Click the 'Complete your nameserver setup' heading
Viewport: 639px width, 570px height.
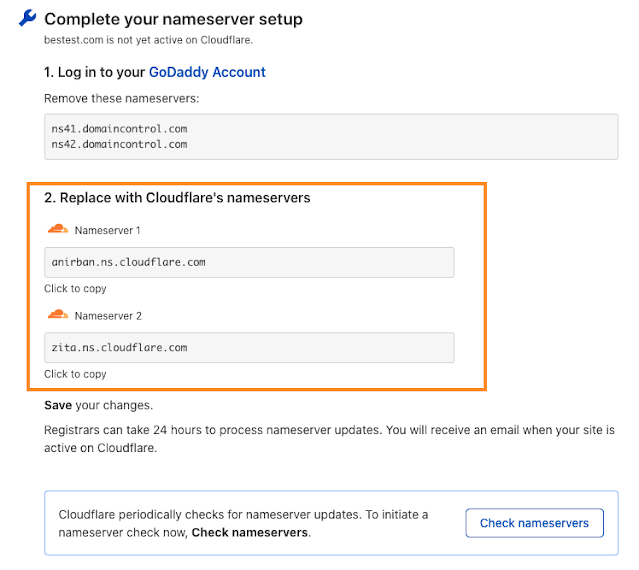(x=173, y=19)
